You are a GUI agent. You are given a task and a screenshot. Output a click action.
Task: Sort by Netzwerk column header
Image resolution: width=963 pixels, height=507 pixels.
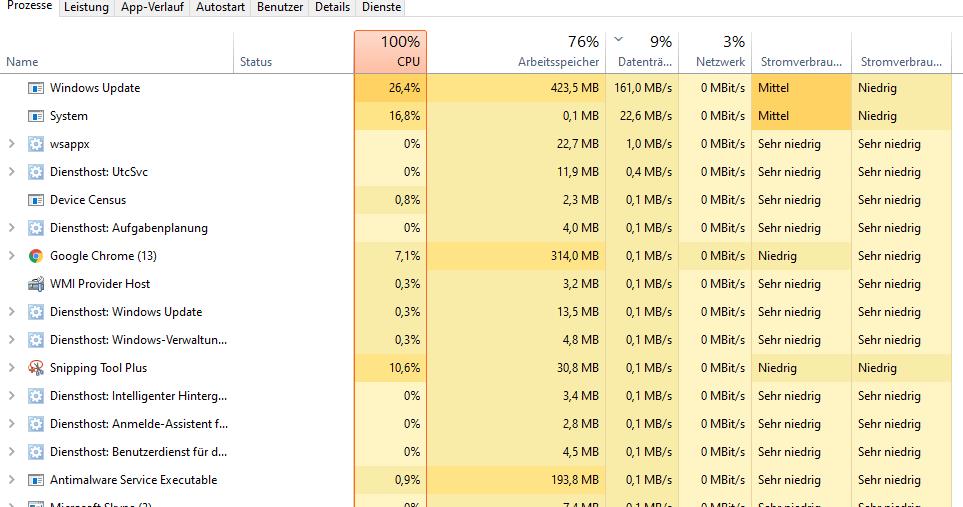pos(715,52)
